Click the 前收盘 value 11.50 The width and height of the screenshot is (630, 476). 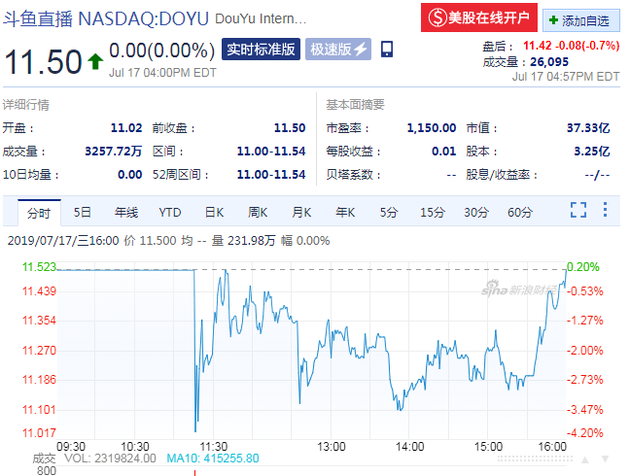click(289, 128)
